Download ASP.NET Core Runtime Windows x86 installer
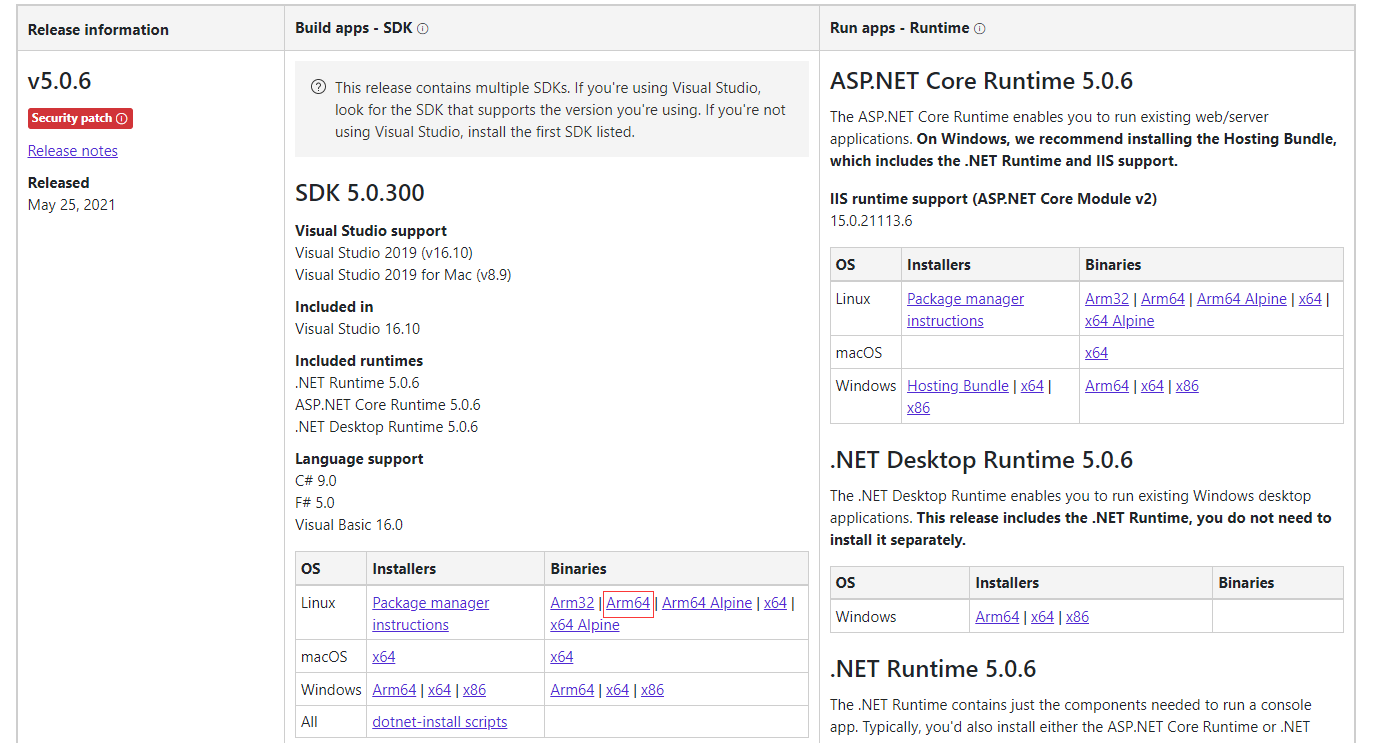 pyautogui.click(x=918, y=408)
